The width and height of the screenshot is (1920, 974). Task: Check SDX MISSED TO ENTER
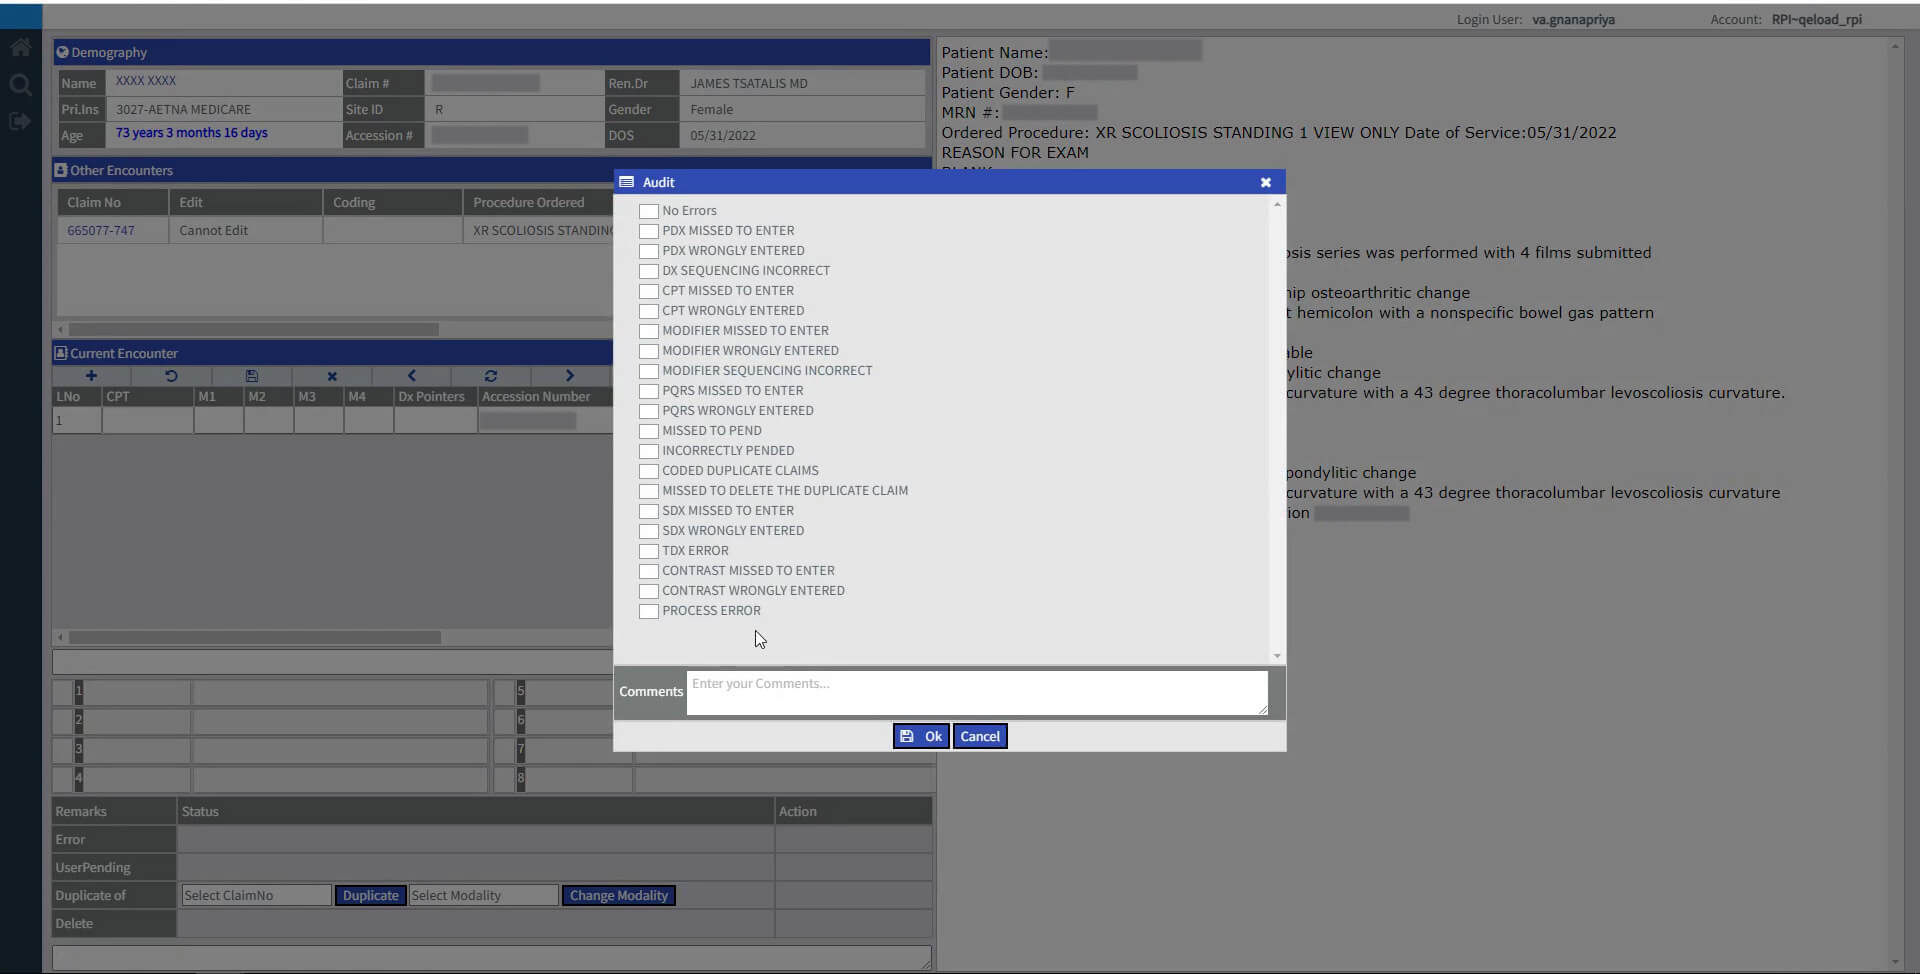click(x=649, y=511)
